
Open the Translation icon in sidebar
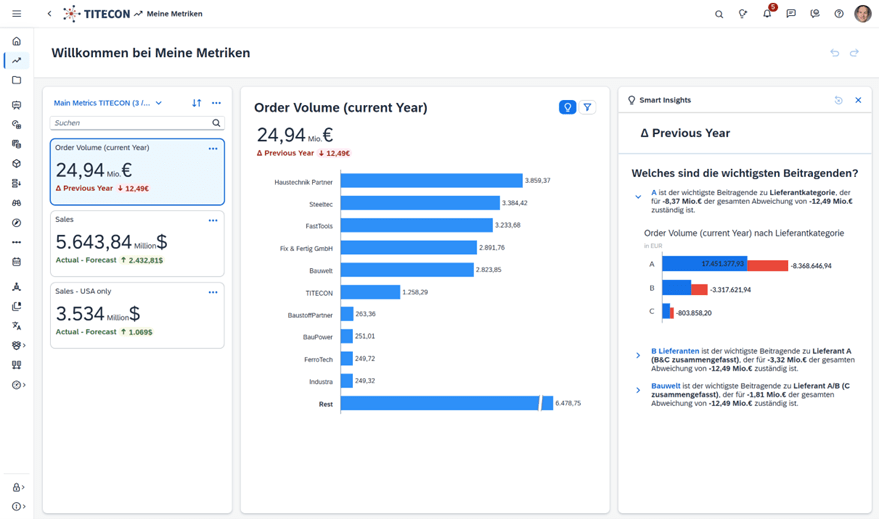click(16, 326)
